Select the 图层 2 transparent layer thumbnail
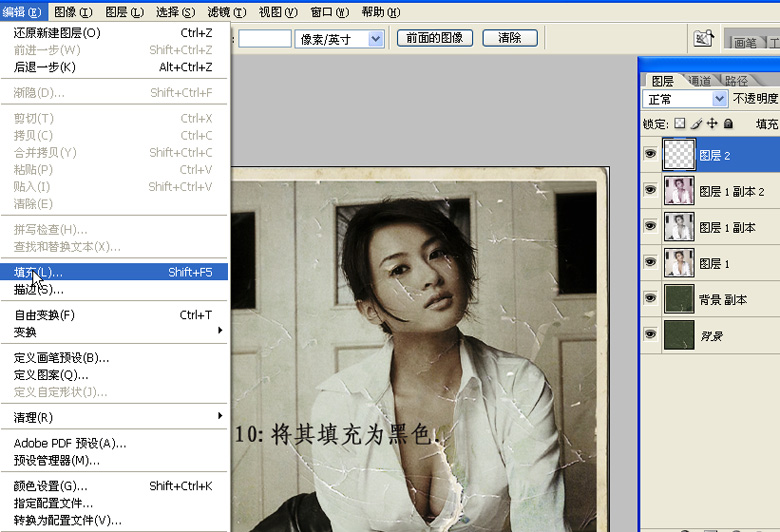Screen dimensions: 780x532 pyautogui.click(x=679, y=155)
